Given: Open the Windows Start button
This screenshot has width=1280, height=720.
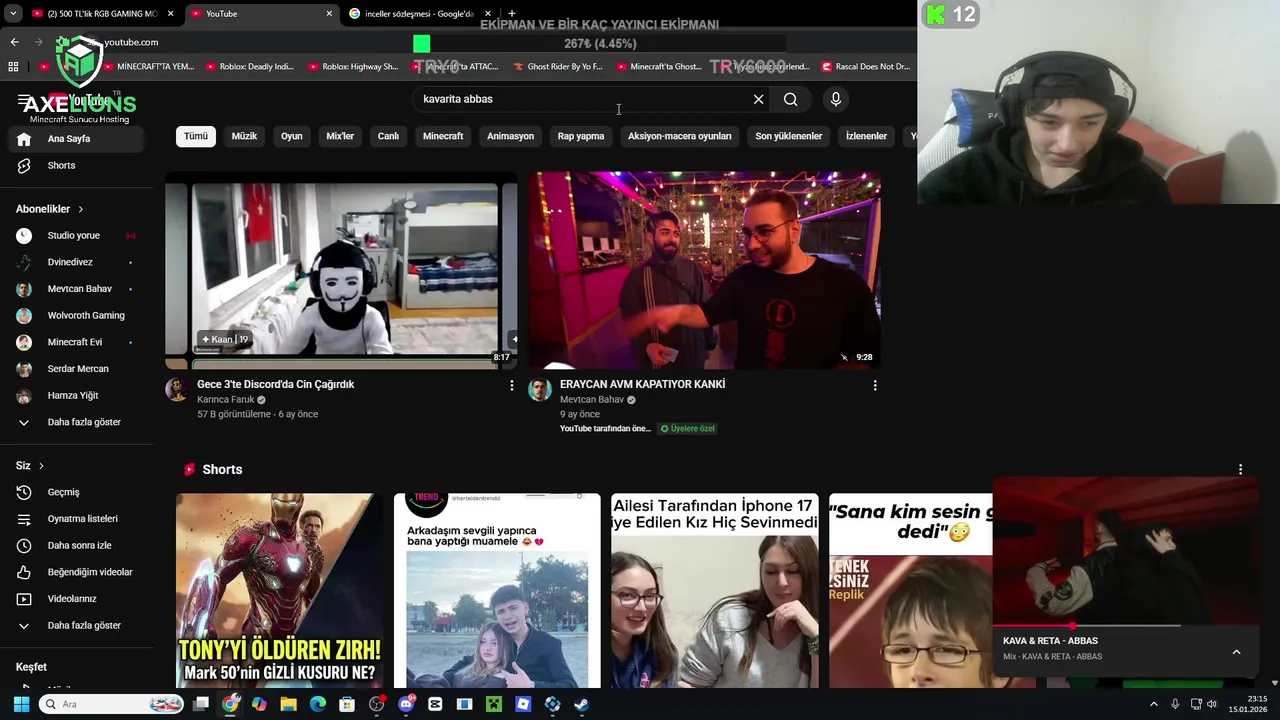Looking at the screenshot, I should [21, 704].
